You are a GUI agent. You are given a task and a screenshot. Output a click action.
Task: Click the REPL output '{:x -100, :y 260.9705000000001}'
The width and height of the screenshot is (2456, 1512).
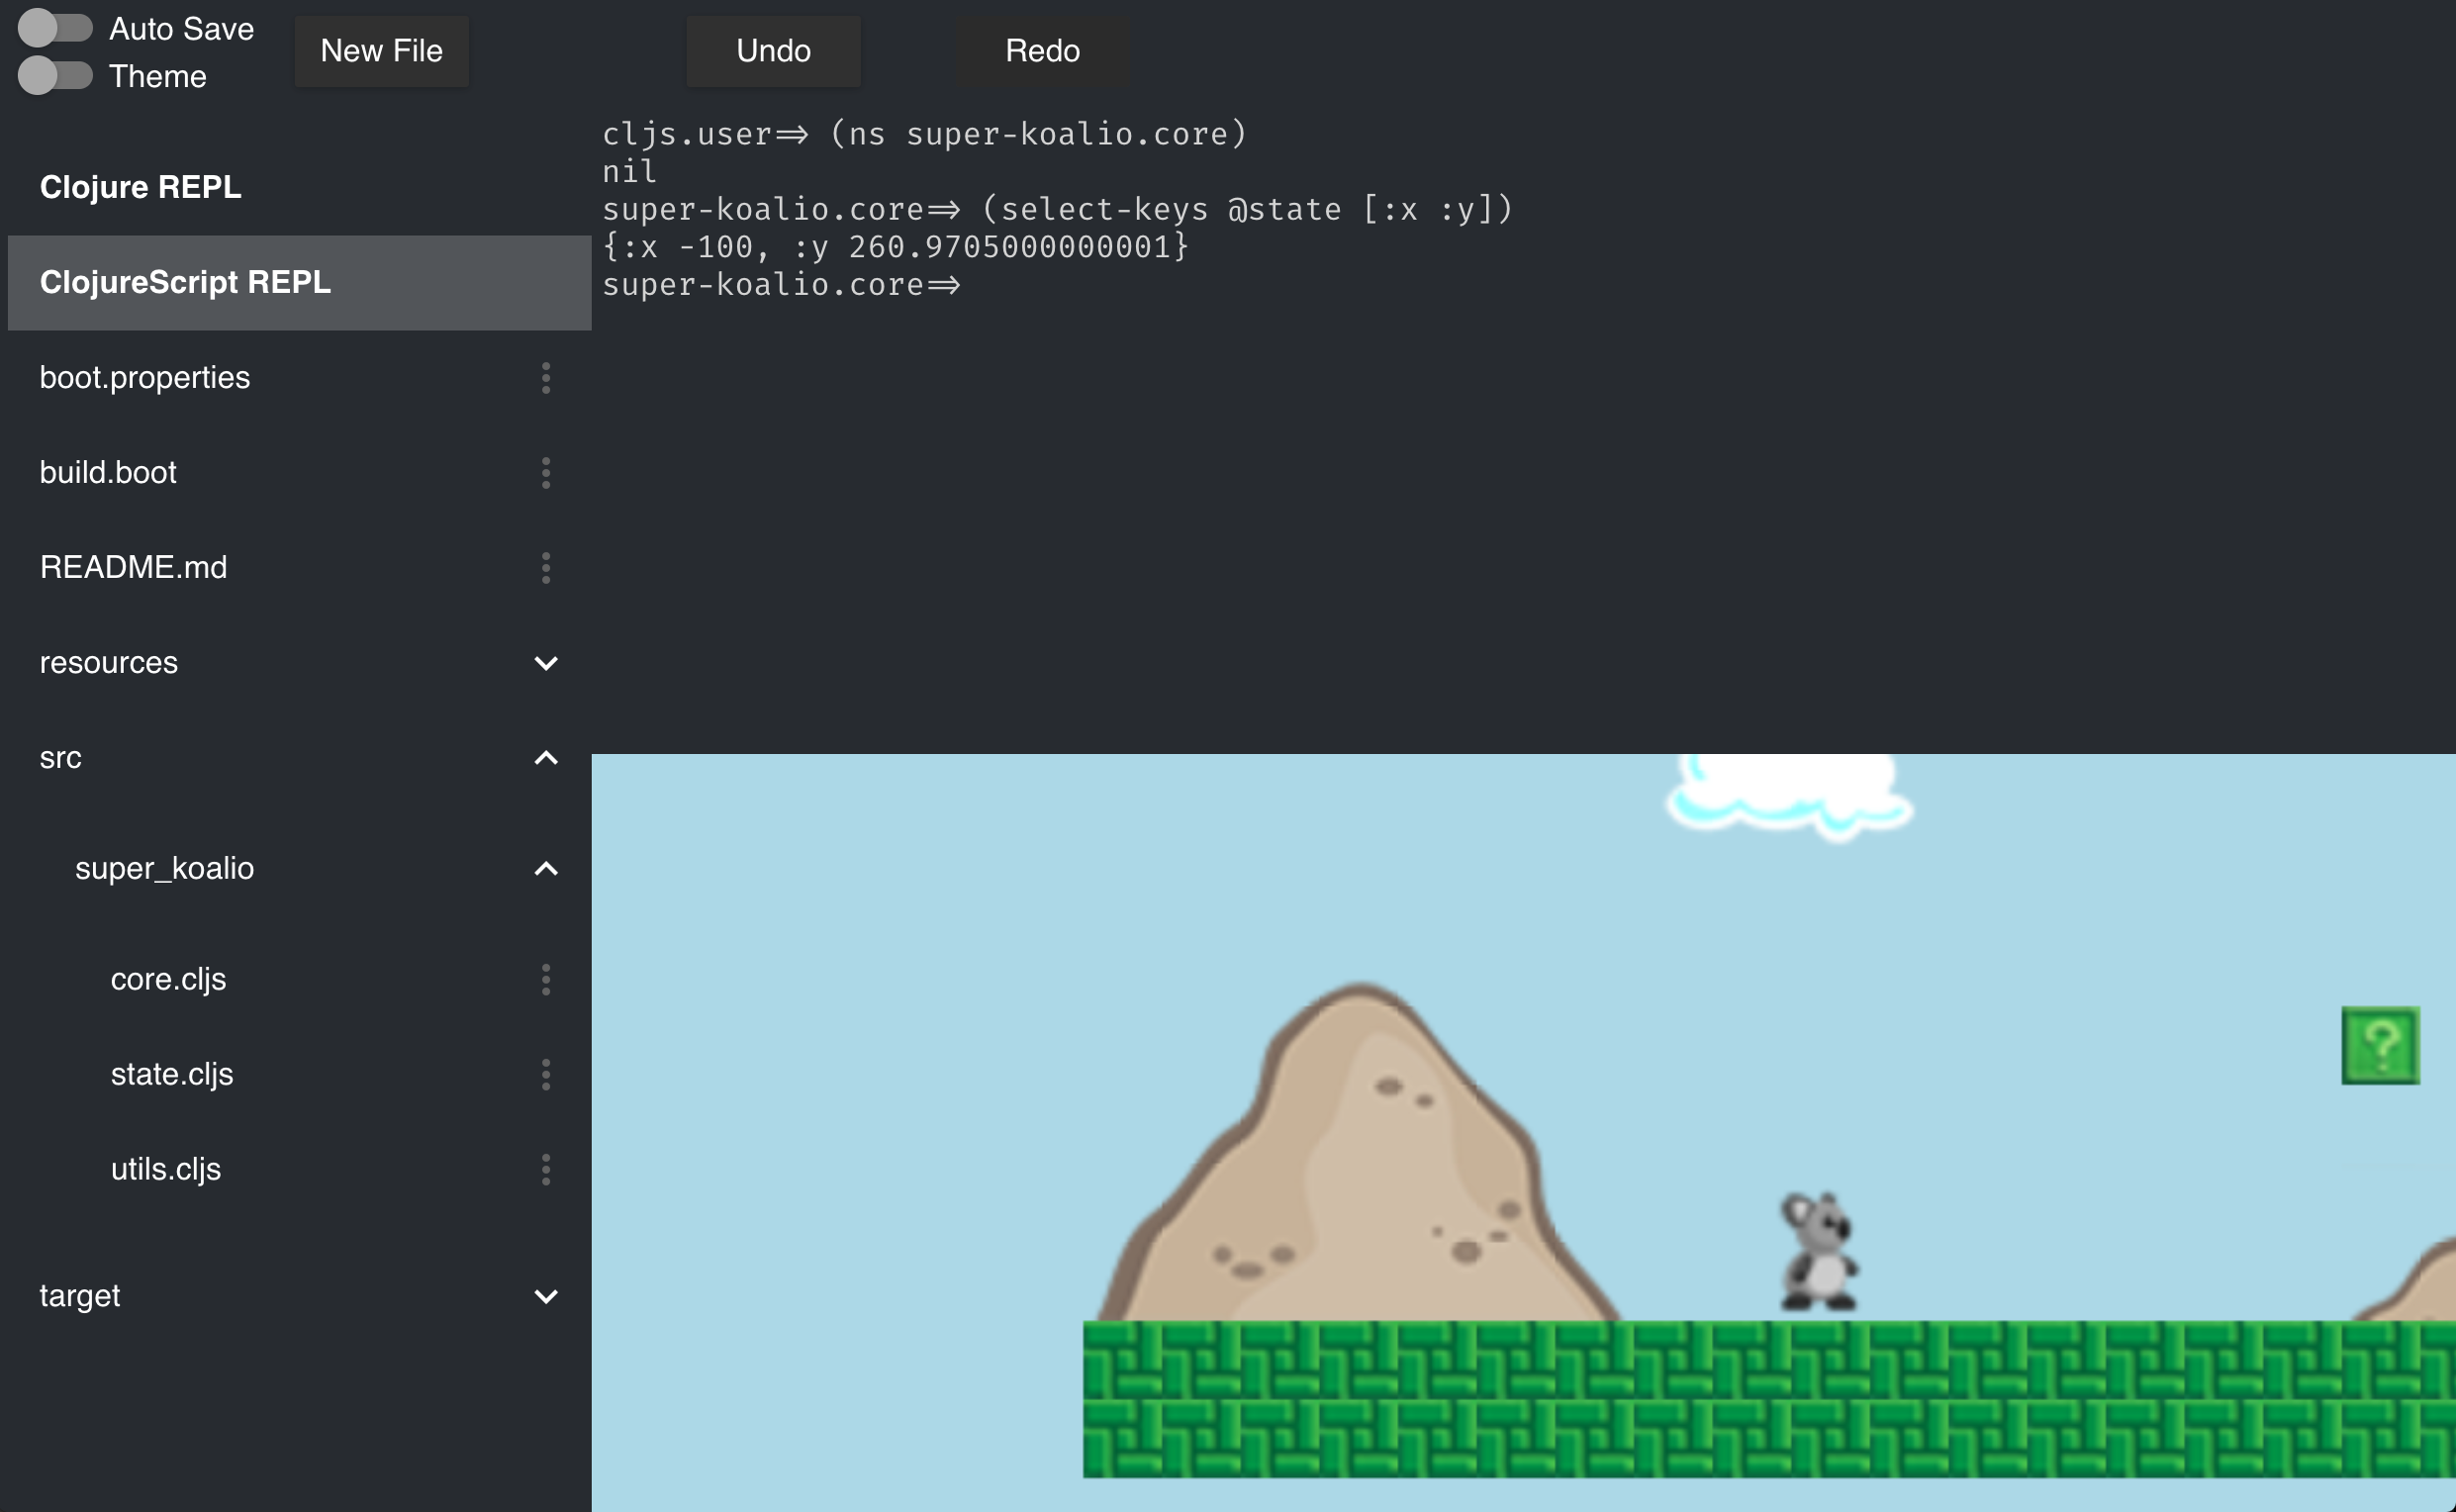point(895,247)
